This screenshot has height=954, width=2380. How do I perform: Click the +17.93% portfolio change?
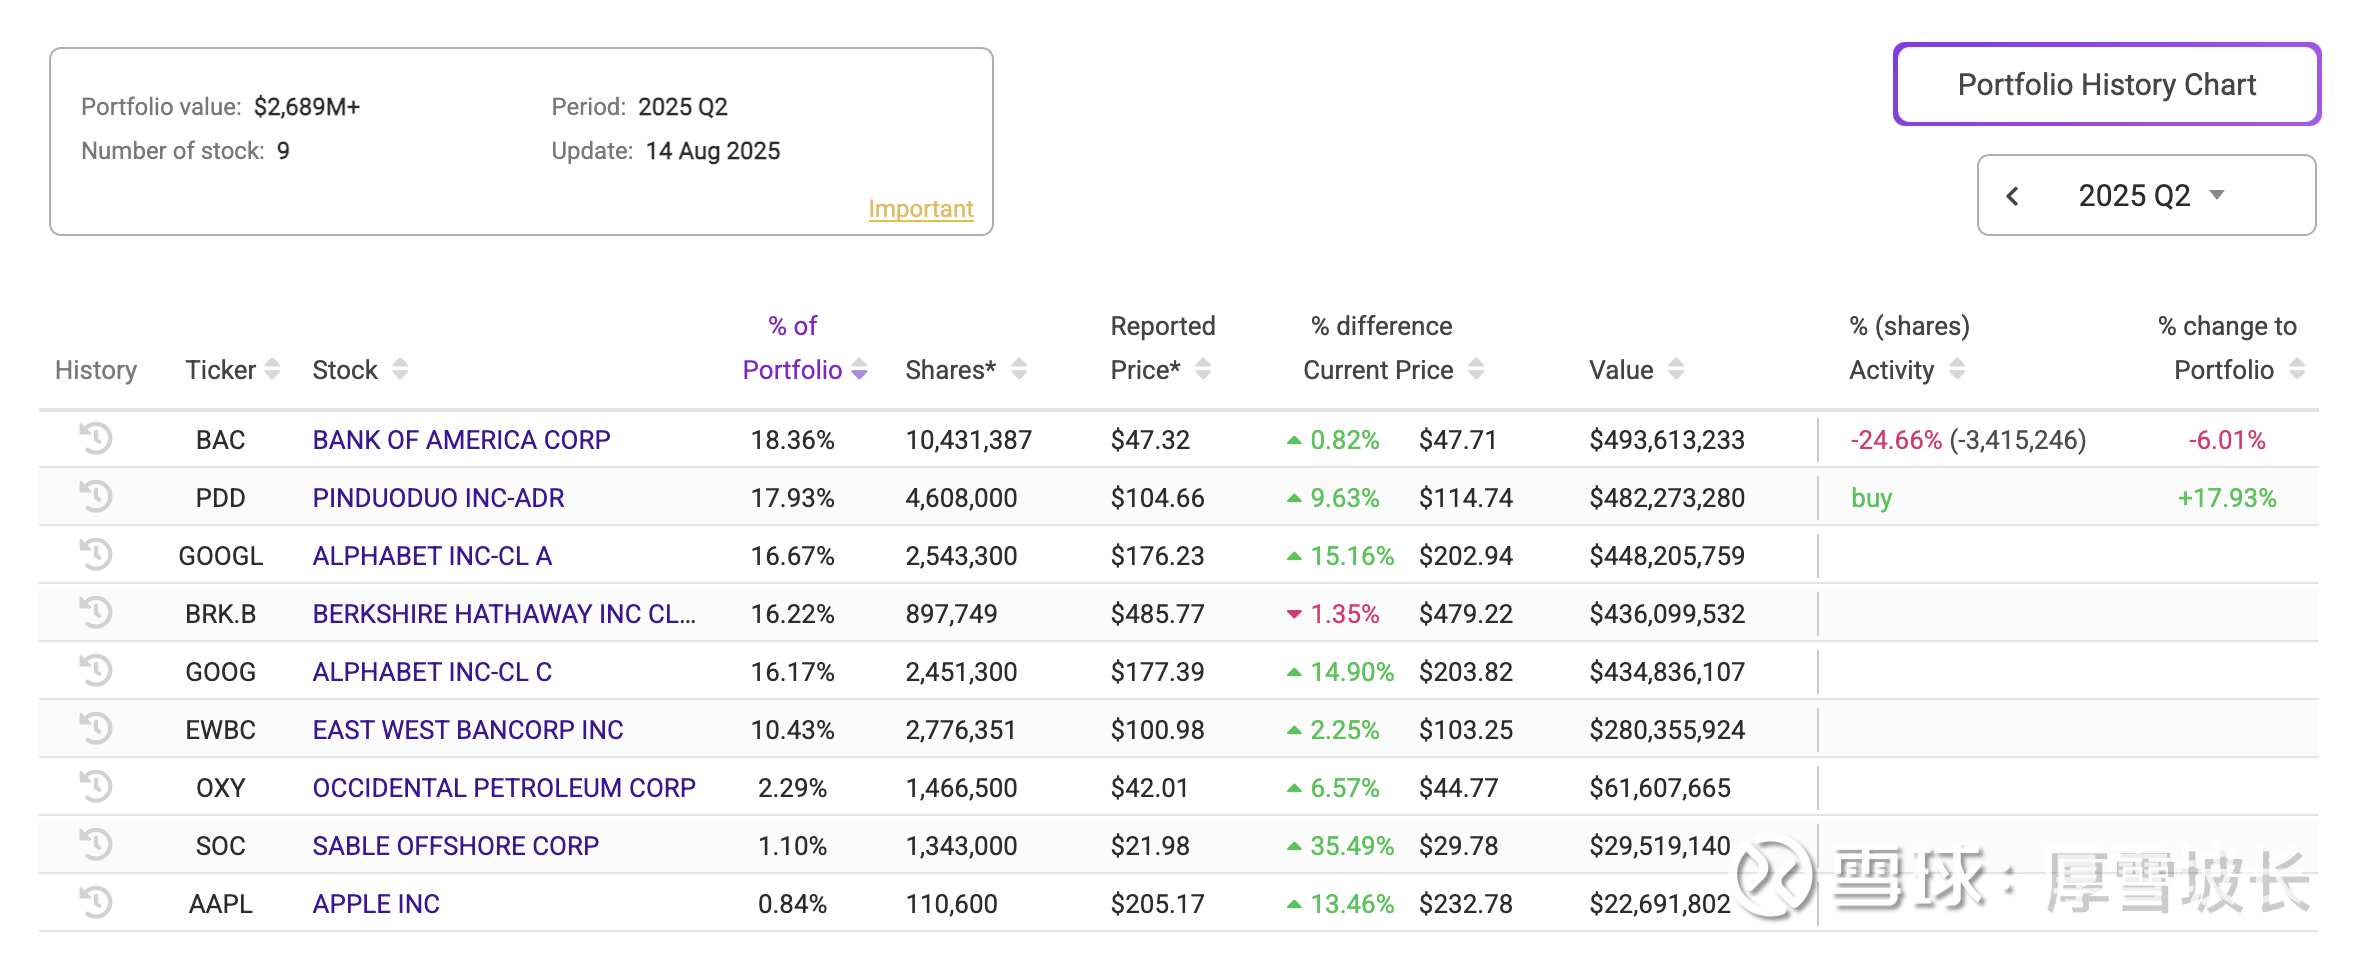2227,498
